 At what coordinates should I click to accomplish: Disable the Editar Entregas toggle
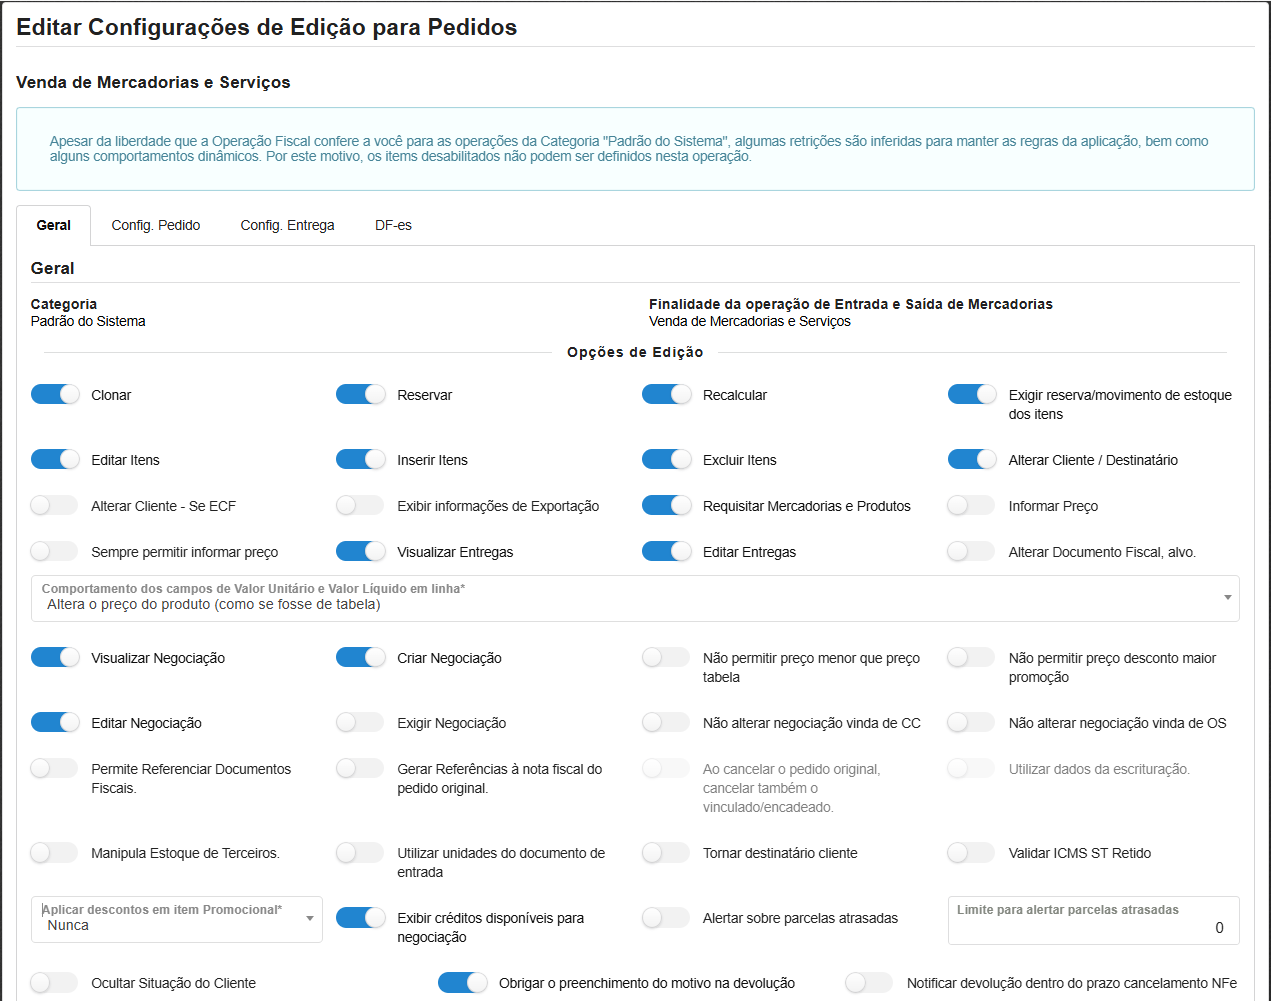point(667,551)
